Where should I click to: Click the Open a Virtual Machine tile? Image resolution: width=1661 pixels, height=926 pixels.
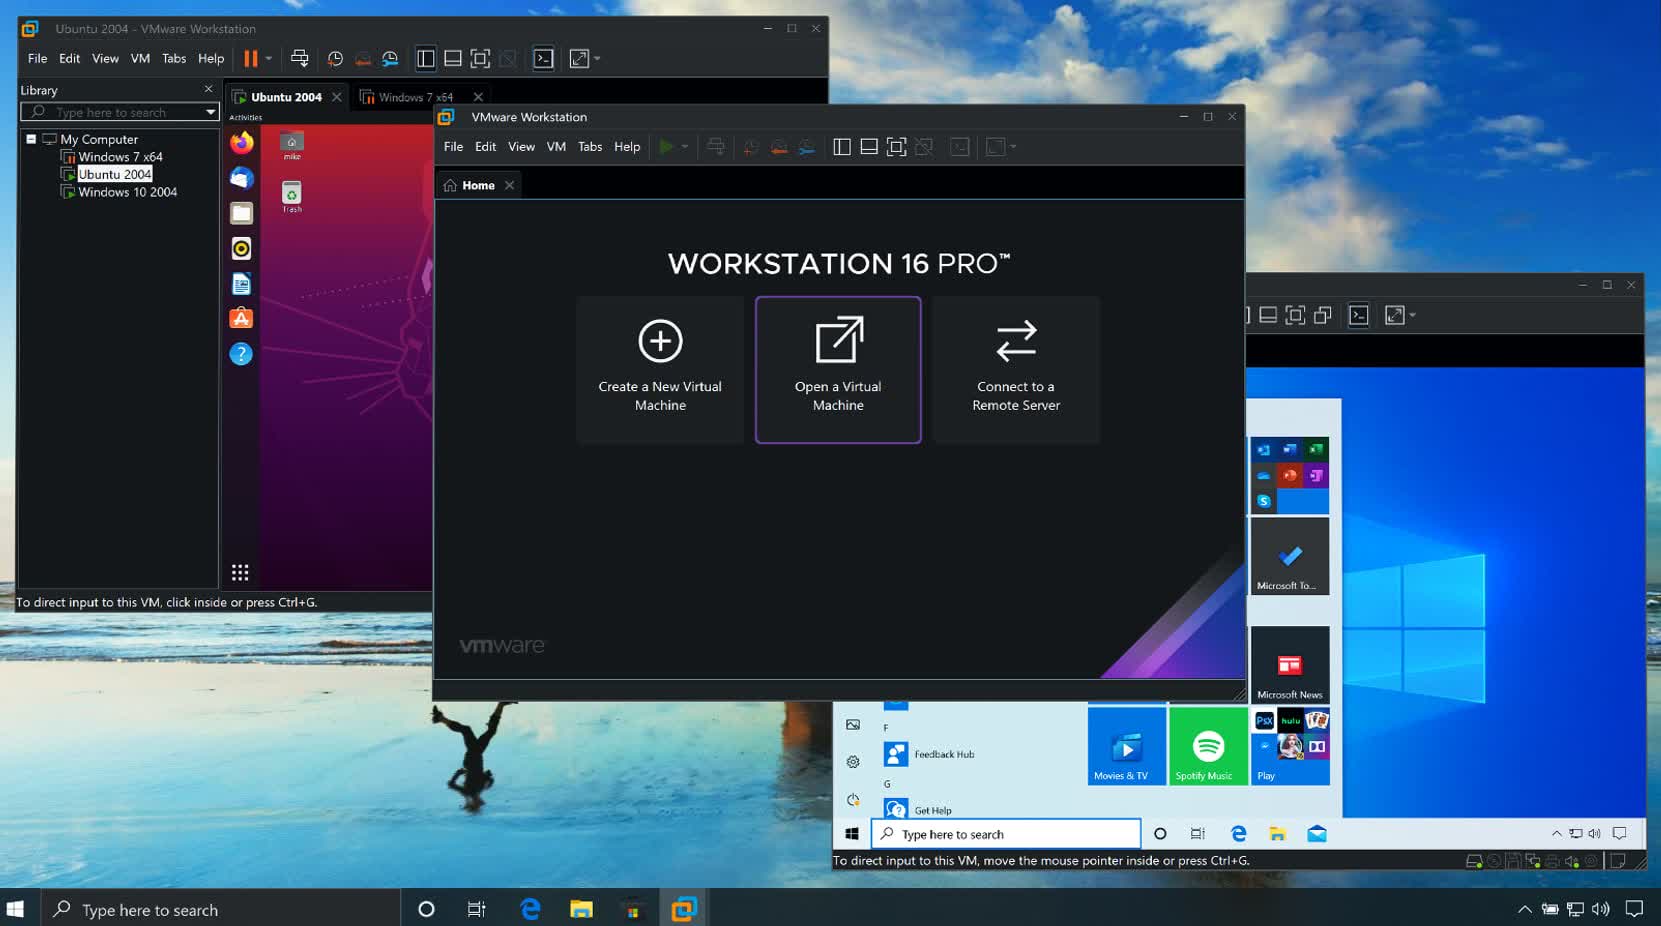click(838, 369)
